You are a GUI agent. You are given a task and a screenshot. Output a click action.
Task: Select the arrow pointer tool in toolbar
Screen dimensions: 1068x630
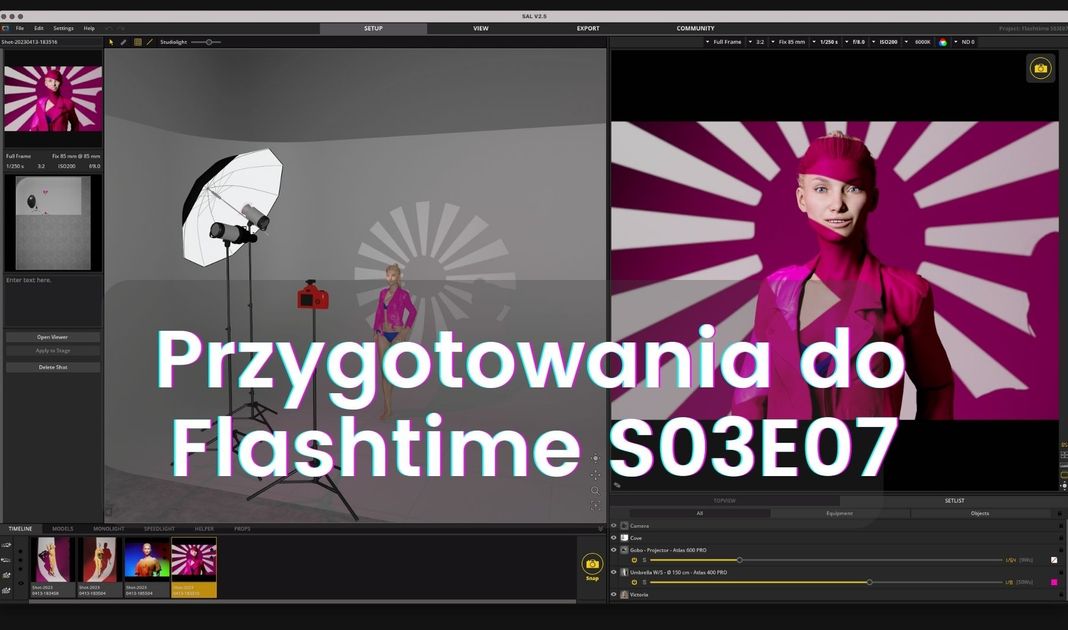click(x=111, y=42)
